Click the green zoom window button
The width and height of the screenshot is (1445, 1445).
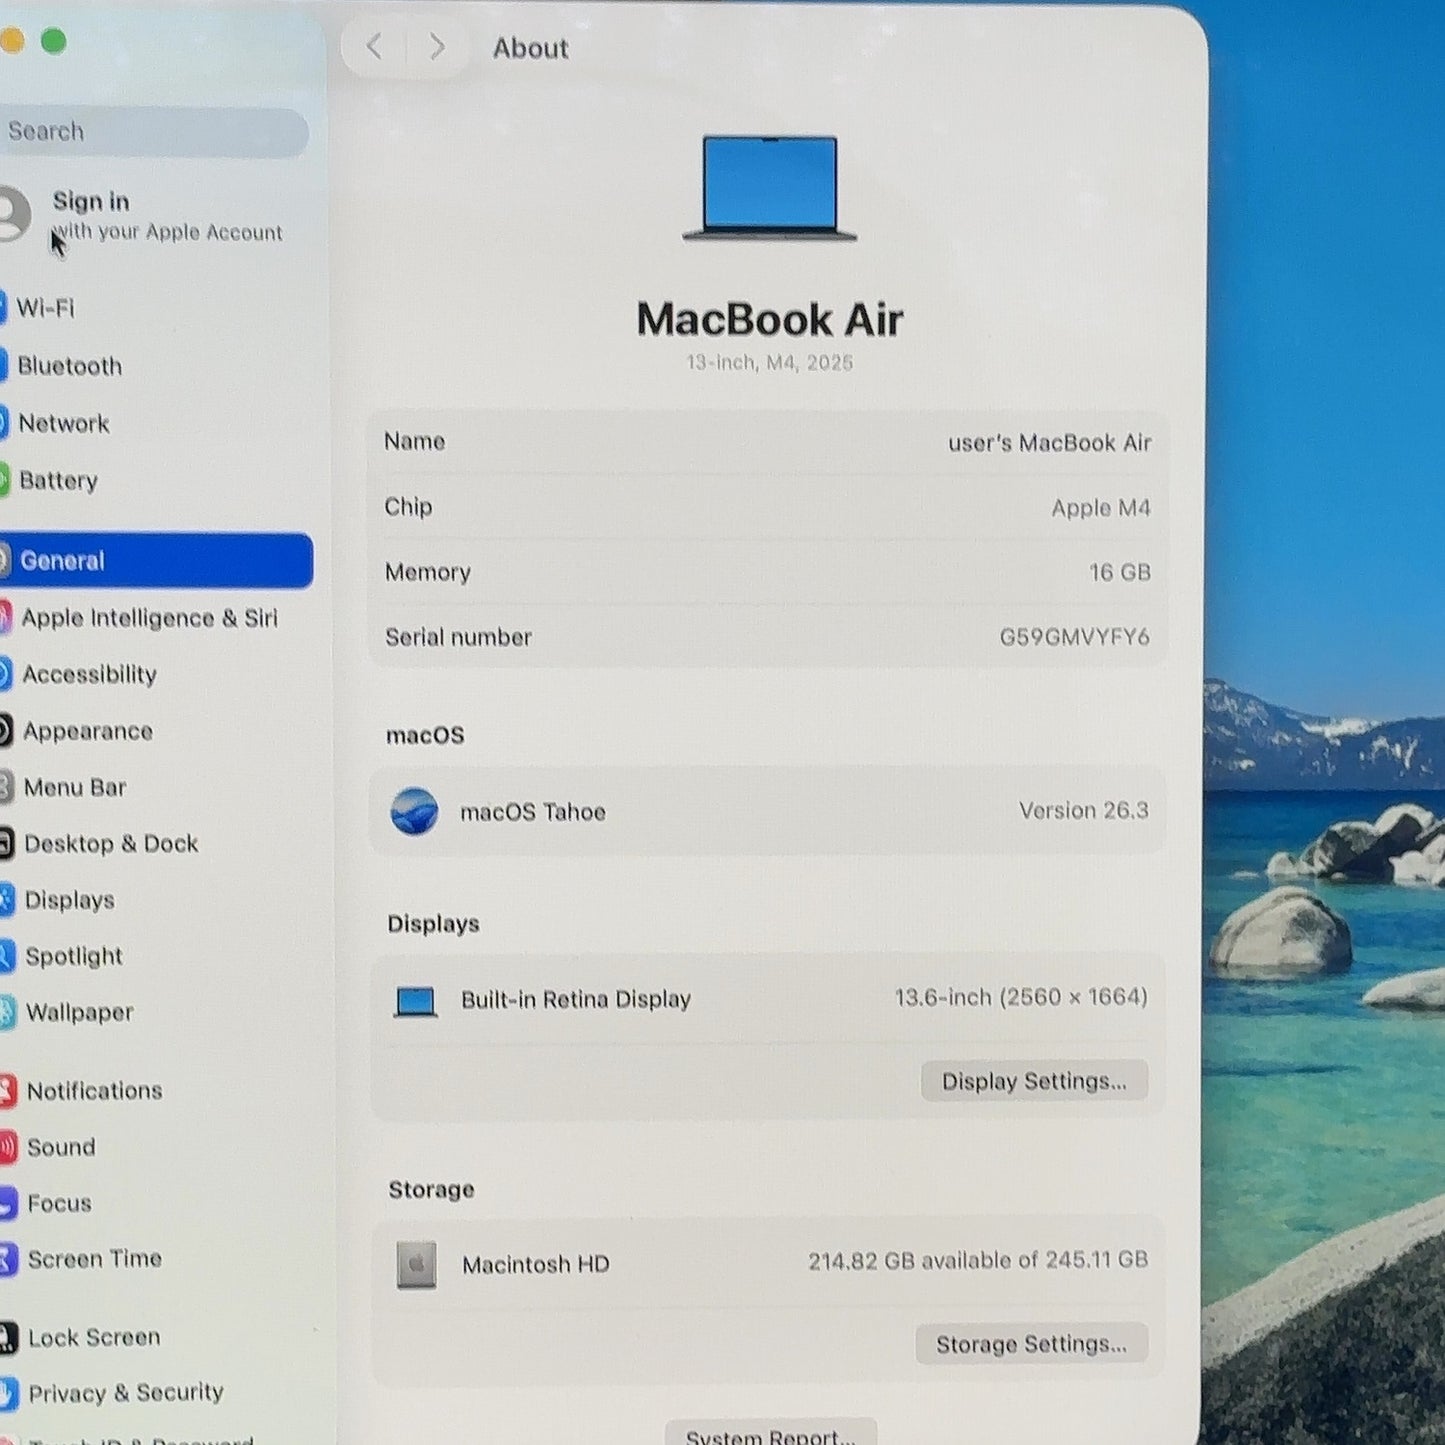(54, 41)
